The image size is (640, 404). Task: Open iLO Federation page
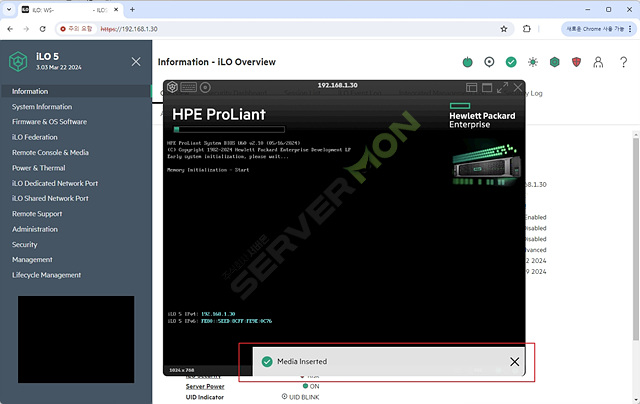[x=35, y=137]
